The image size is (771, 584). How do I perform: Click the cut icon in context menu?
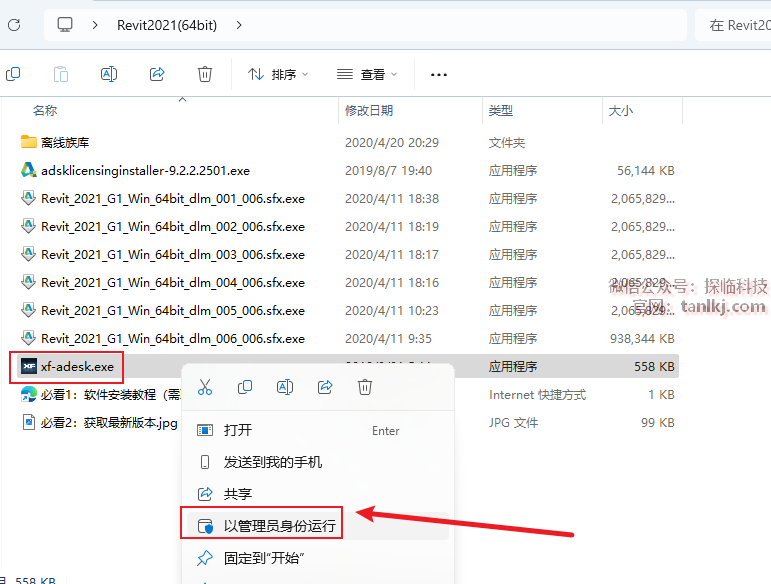[x=205, y=387]
